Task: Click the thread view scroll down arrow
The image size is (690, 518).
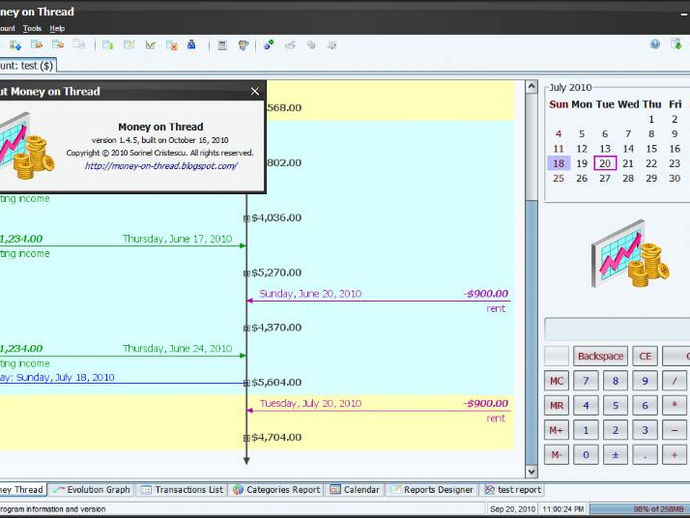Action: (x=532, y=472)
